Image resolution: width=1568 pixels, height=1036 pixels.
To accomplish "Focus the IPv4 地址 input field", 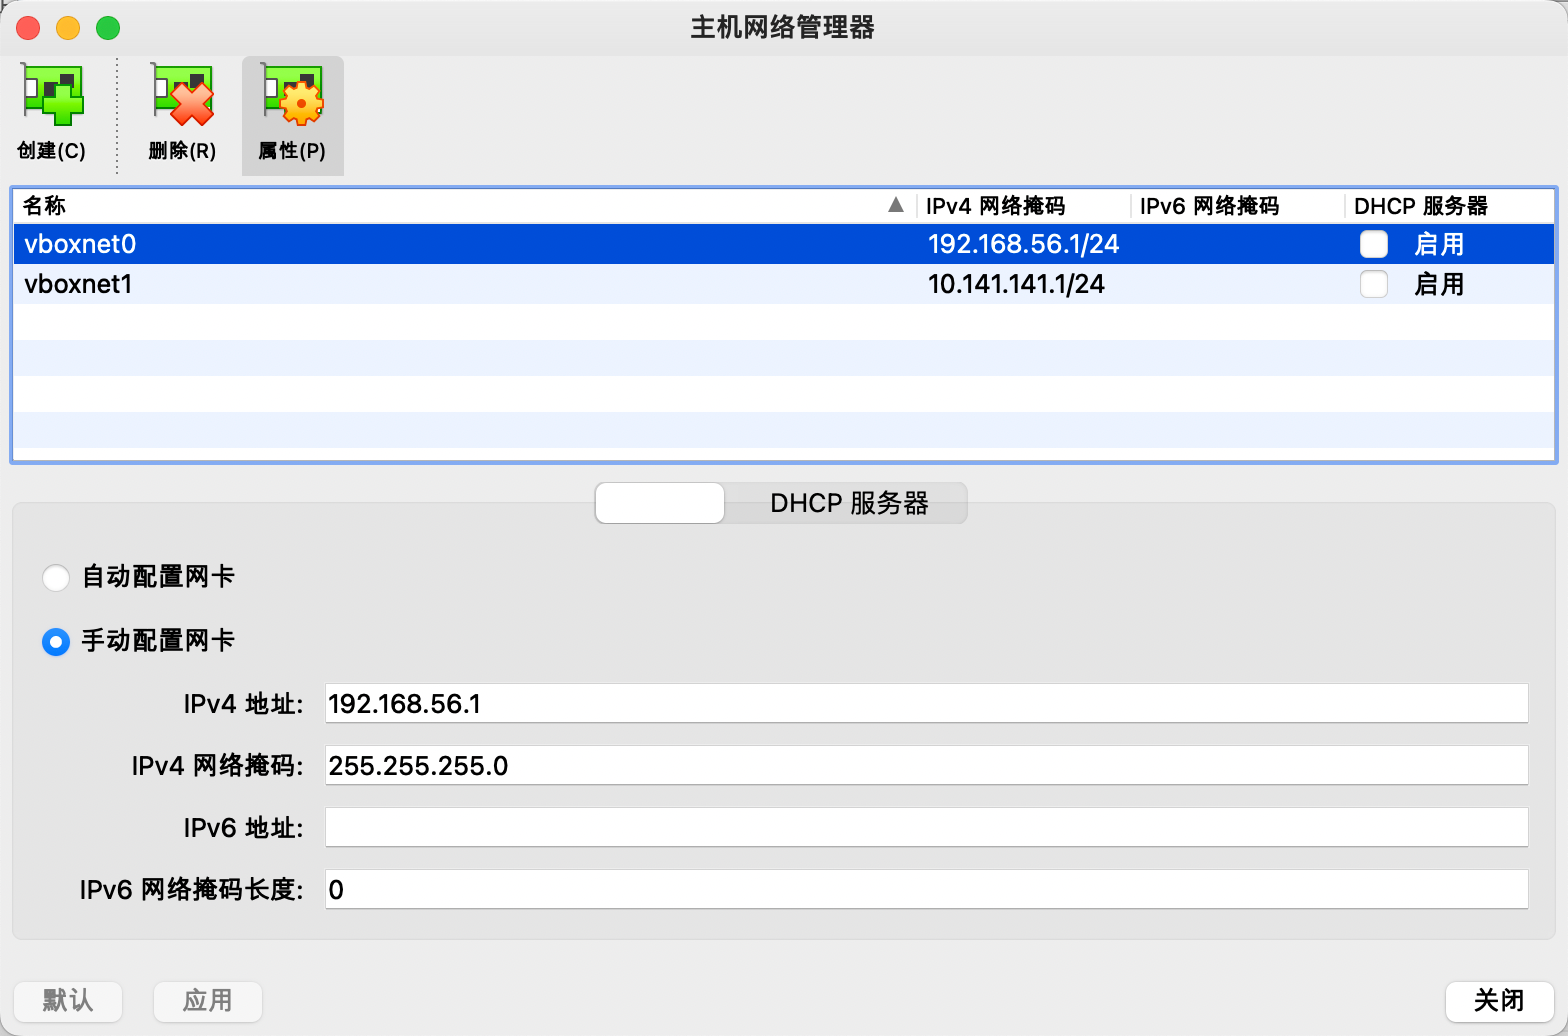I will click(927, 704).
